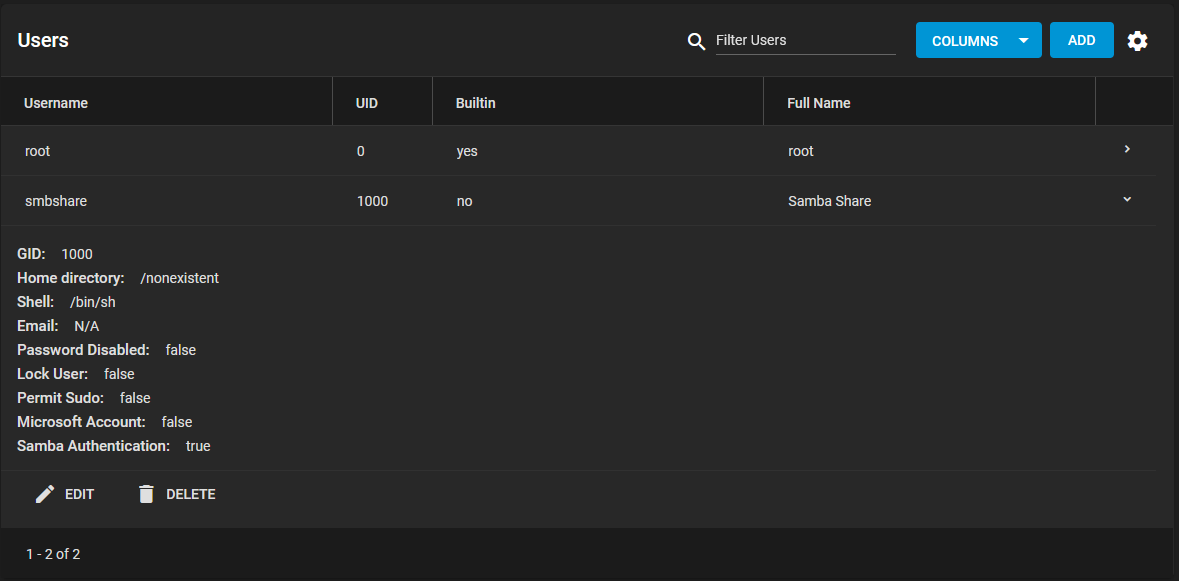Click the EDIT button label
This screenshot has height=581, width=1179.
point(80,494)
